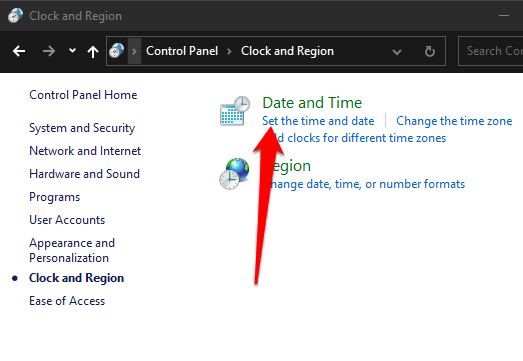This screenshot has height=361, width=523.
Task: Click the title bar clock globe icon
Action: [15, 15]
